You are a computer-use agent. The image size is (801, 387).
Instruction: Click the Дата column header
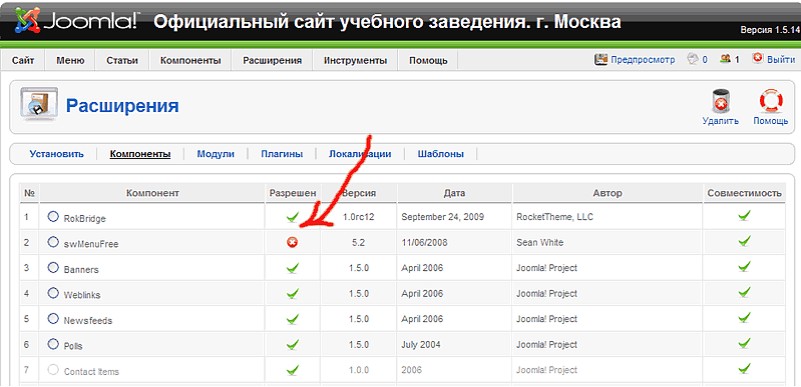454,193
